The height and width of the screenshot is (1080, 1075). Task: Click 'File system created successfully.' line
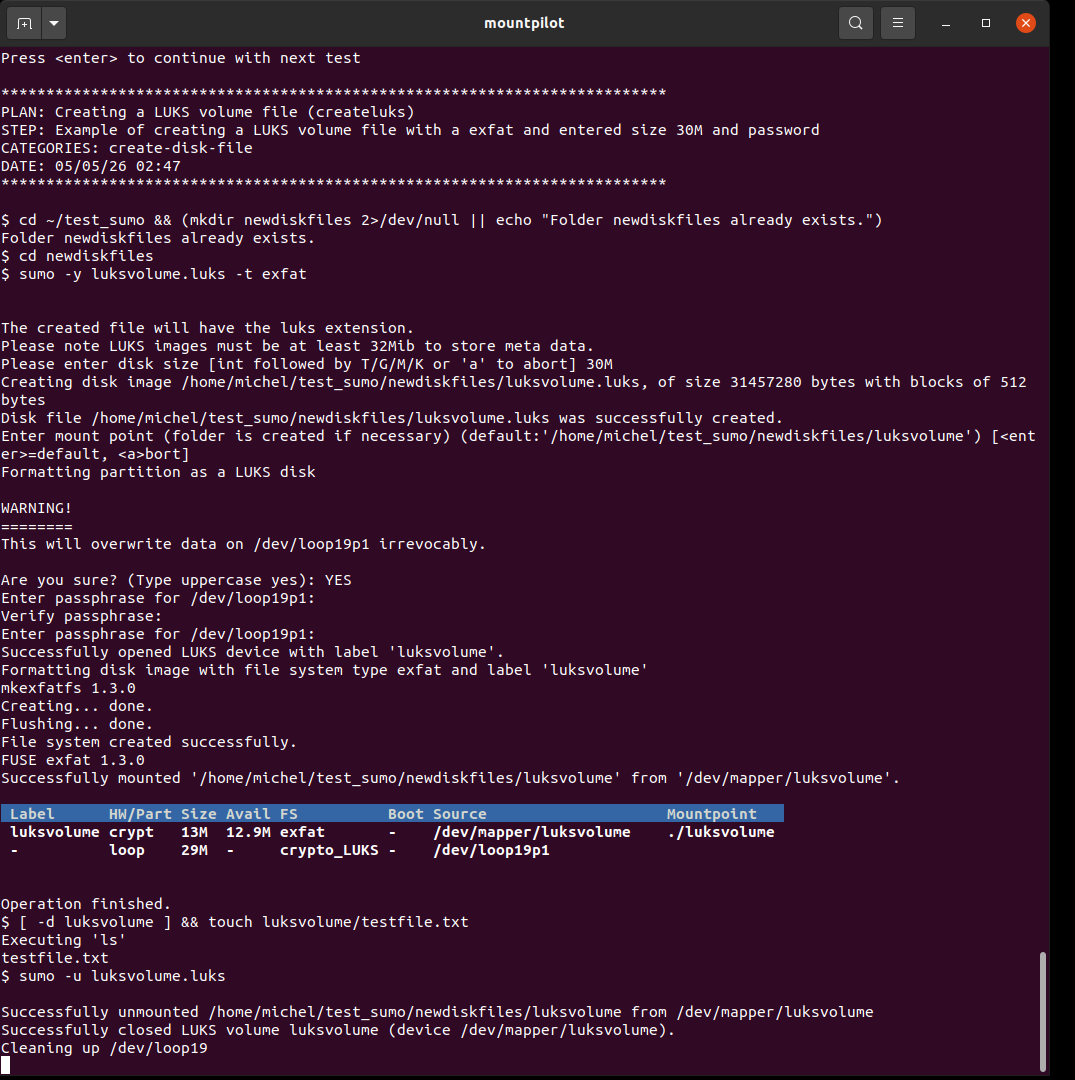point(149,742)
